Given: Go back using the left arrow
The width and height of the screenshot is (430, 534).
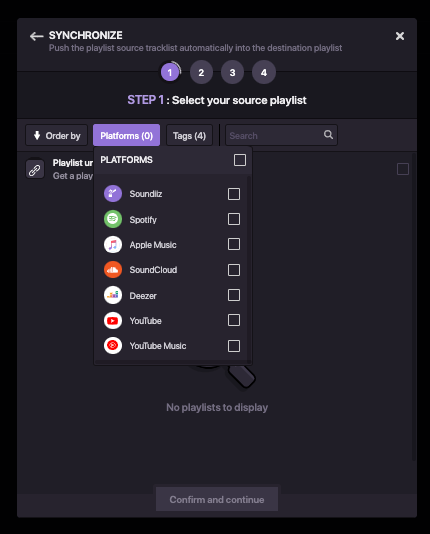Looking at the screenshot, I should point(36,36).
